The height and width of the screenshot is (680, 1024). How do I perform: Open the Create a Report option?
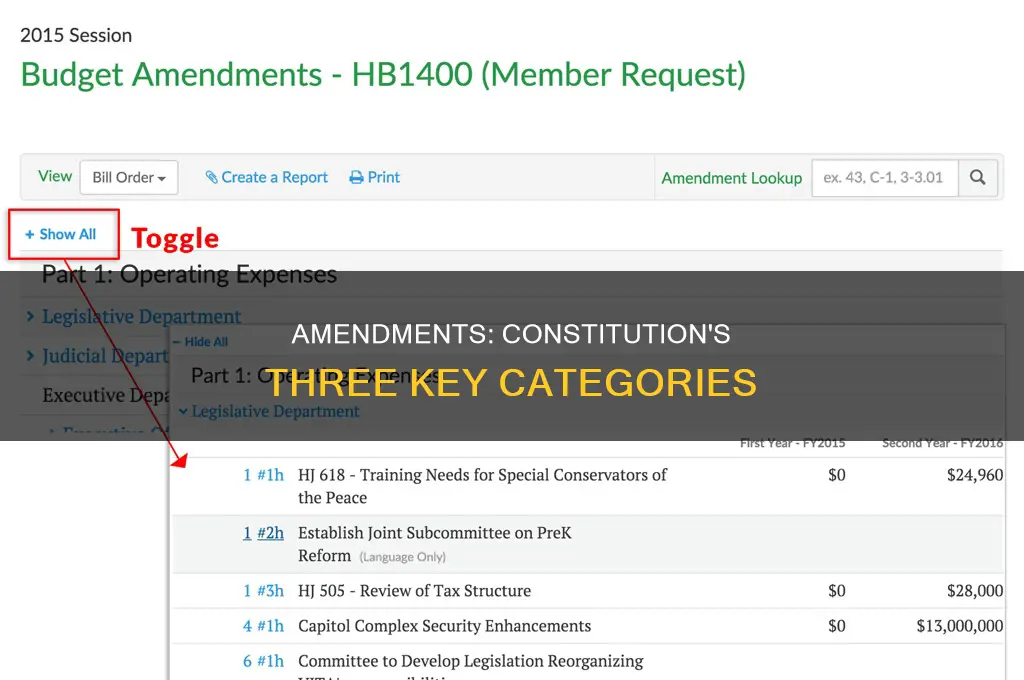[273, 177]
